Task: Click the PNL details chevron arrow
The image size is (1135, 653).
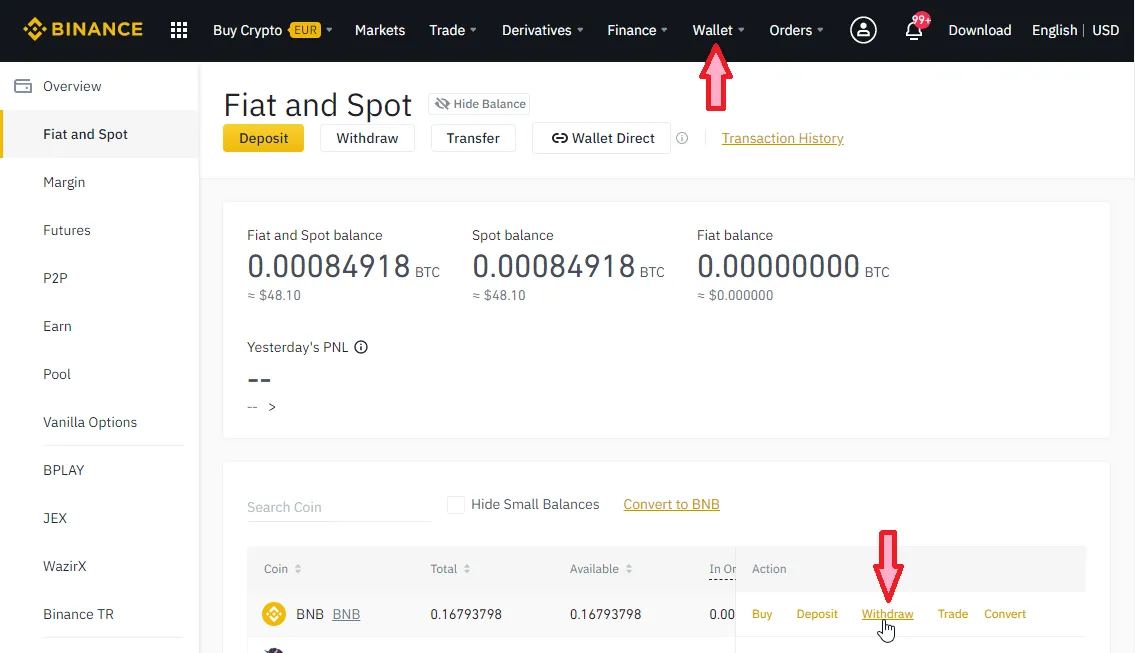Action: [x=272, y=408]
